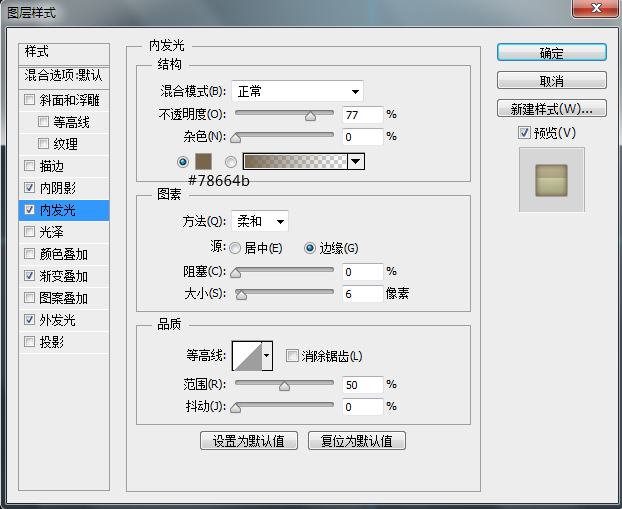Click the 大小 slider handle
622x509 pixels.
click(241, 294)
